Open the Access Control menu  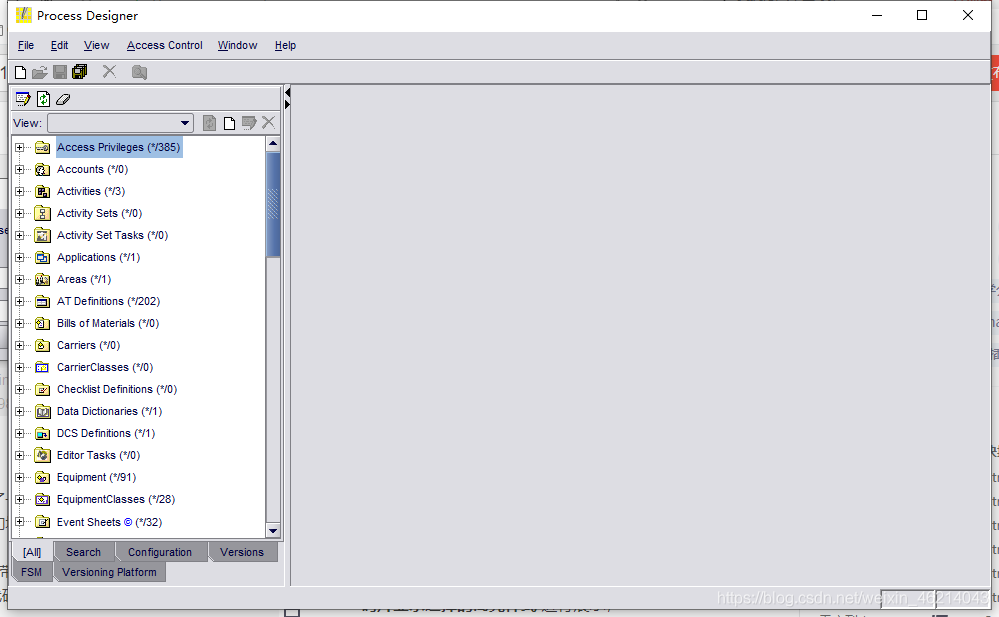pos(164,45)
